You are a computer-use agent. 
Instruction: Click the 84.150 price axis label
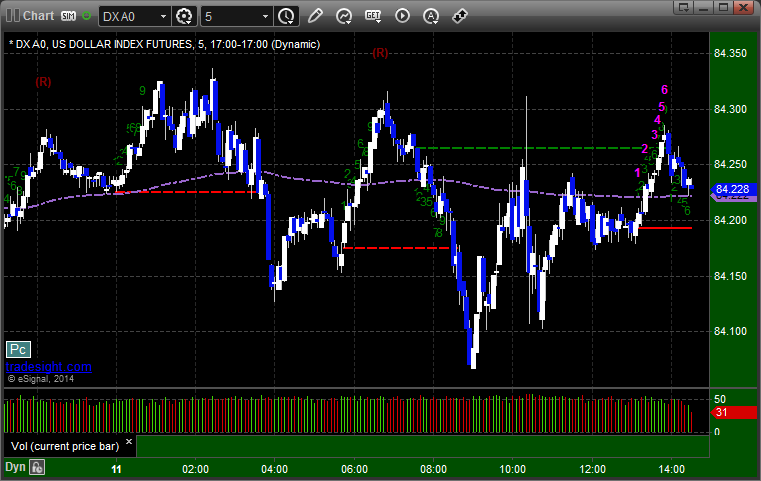coord(730,276)
